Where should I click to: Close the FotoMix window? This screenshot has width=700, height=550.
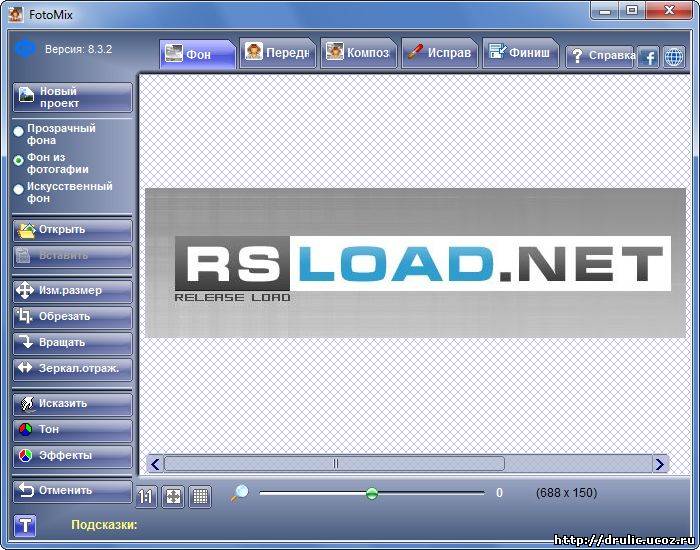point(668,11)
